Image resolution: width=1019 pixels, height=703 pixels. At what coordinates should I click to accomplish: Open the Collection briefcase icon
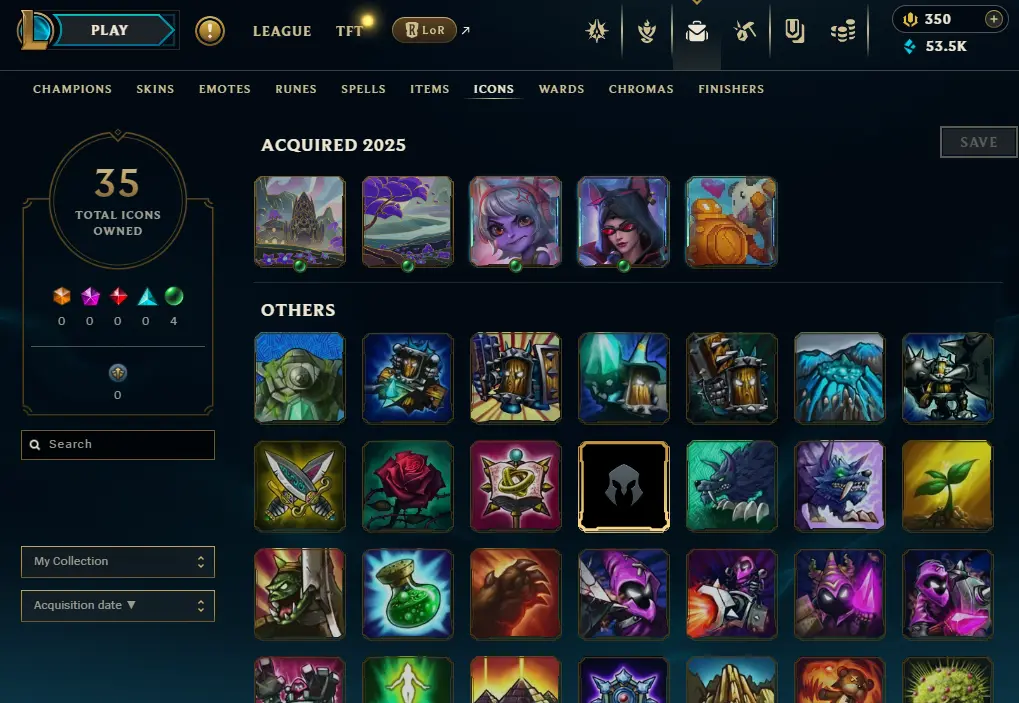(697, 31)
